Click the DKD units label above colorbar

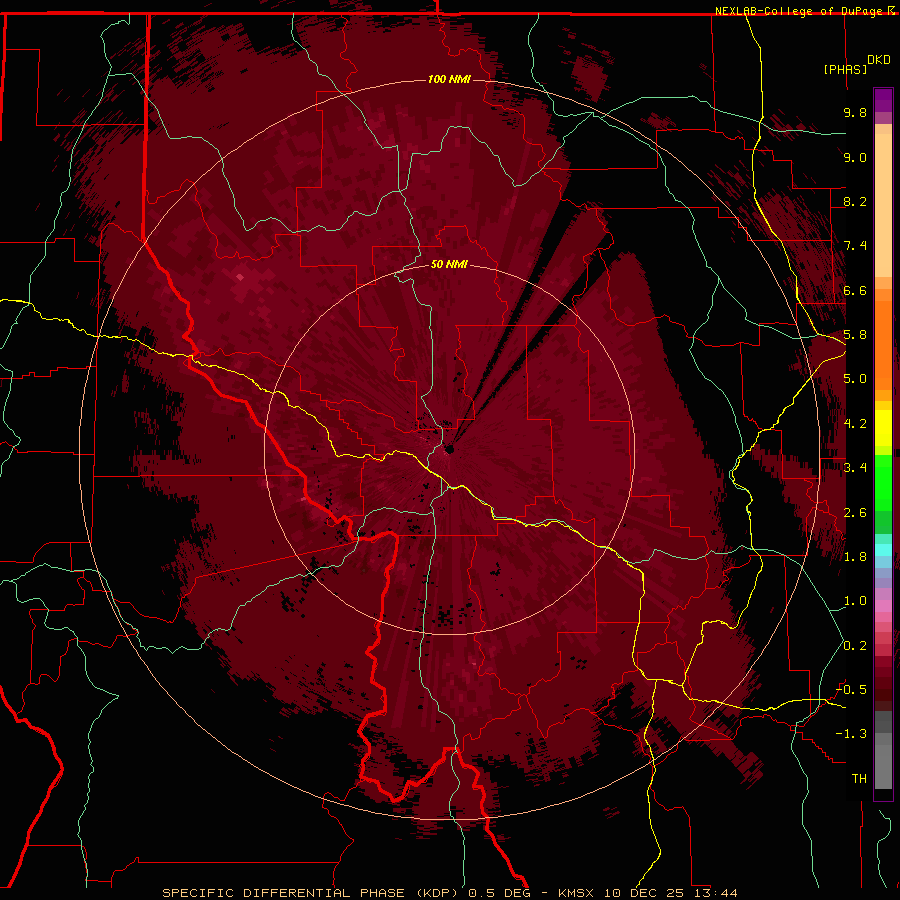click(x=879, y=60)
